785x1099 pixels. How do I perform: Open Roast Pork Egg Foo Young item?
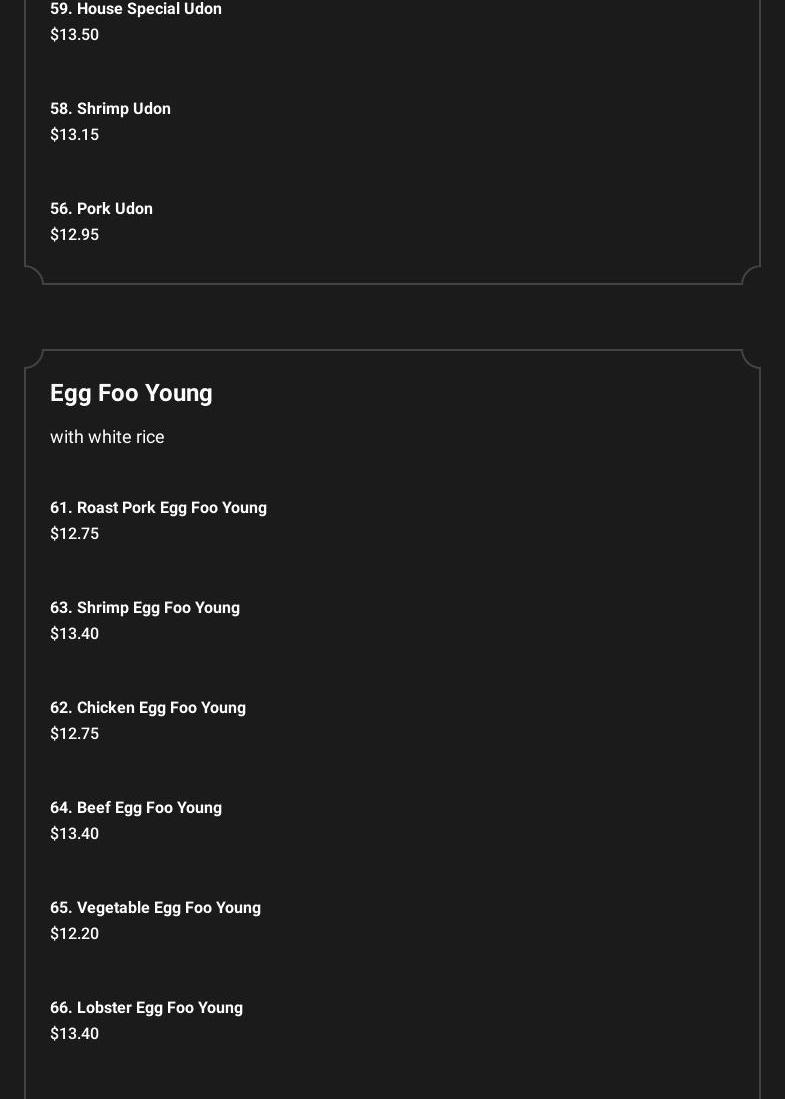pyautogui.click(x=159, y=508)
